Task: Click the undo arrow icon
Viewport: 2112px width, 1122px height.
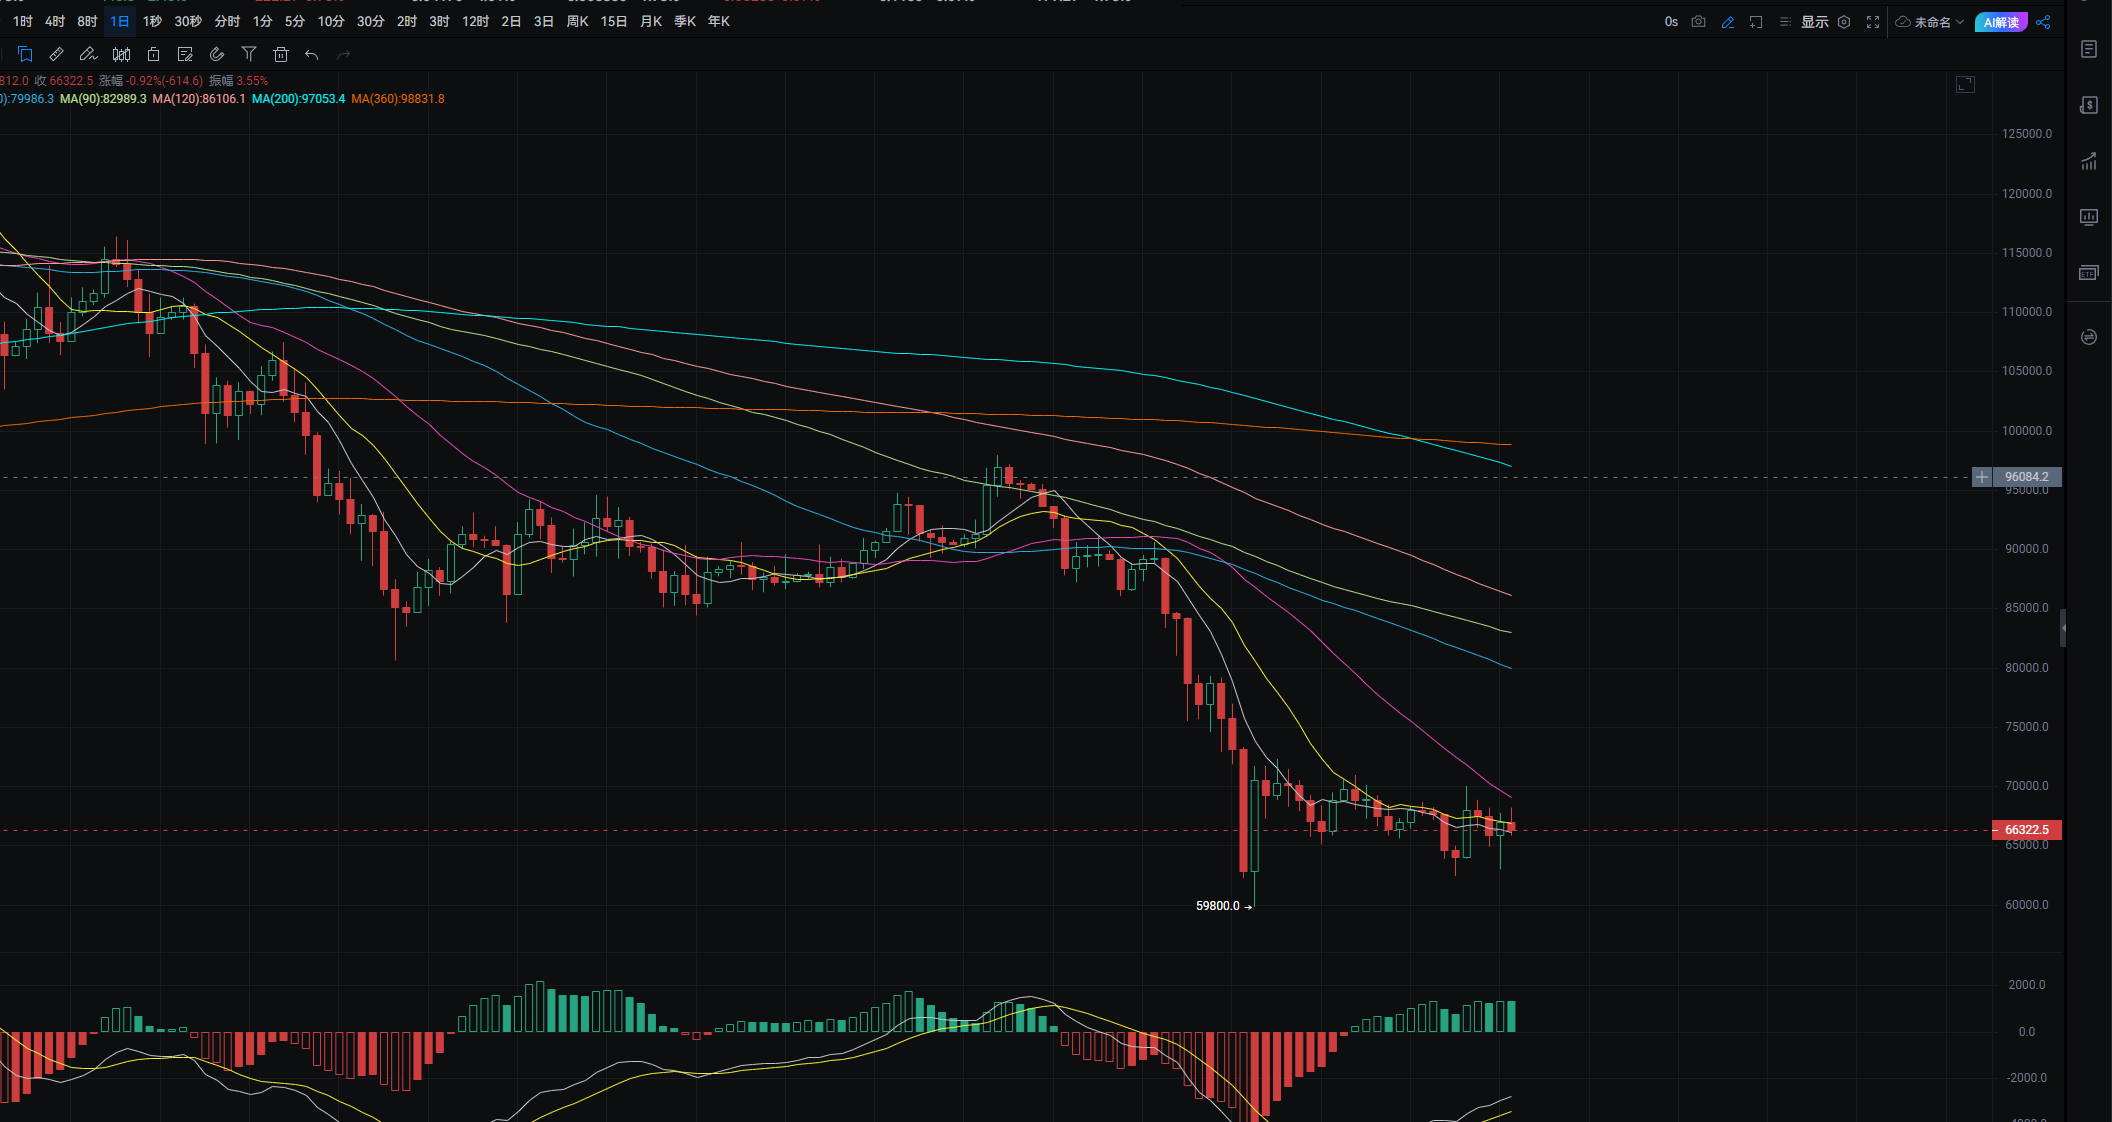Action: pos(312,55)
